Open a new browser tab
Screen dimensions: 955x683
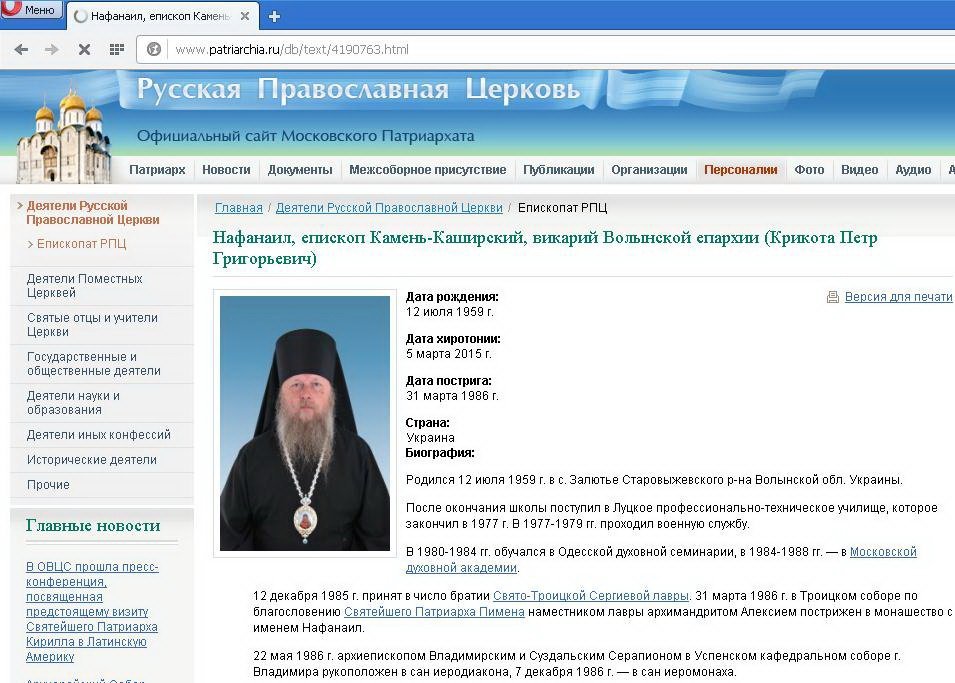coord(274,16)
